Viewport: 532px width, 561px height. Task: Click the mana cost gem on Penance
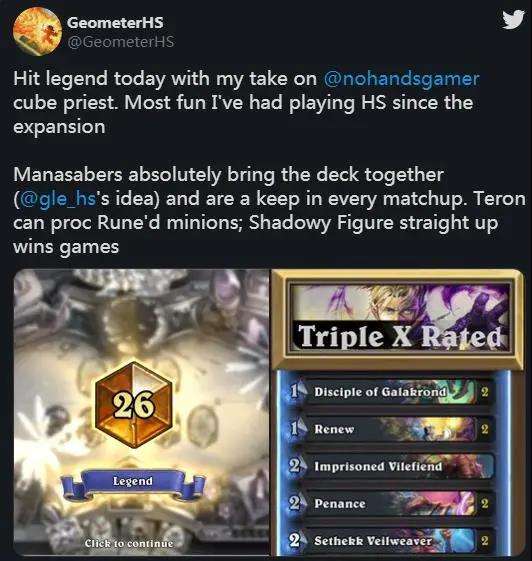pos(295,503)
